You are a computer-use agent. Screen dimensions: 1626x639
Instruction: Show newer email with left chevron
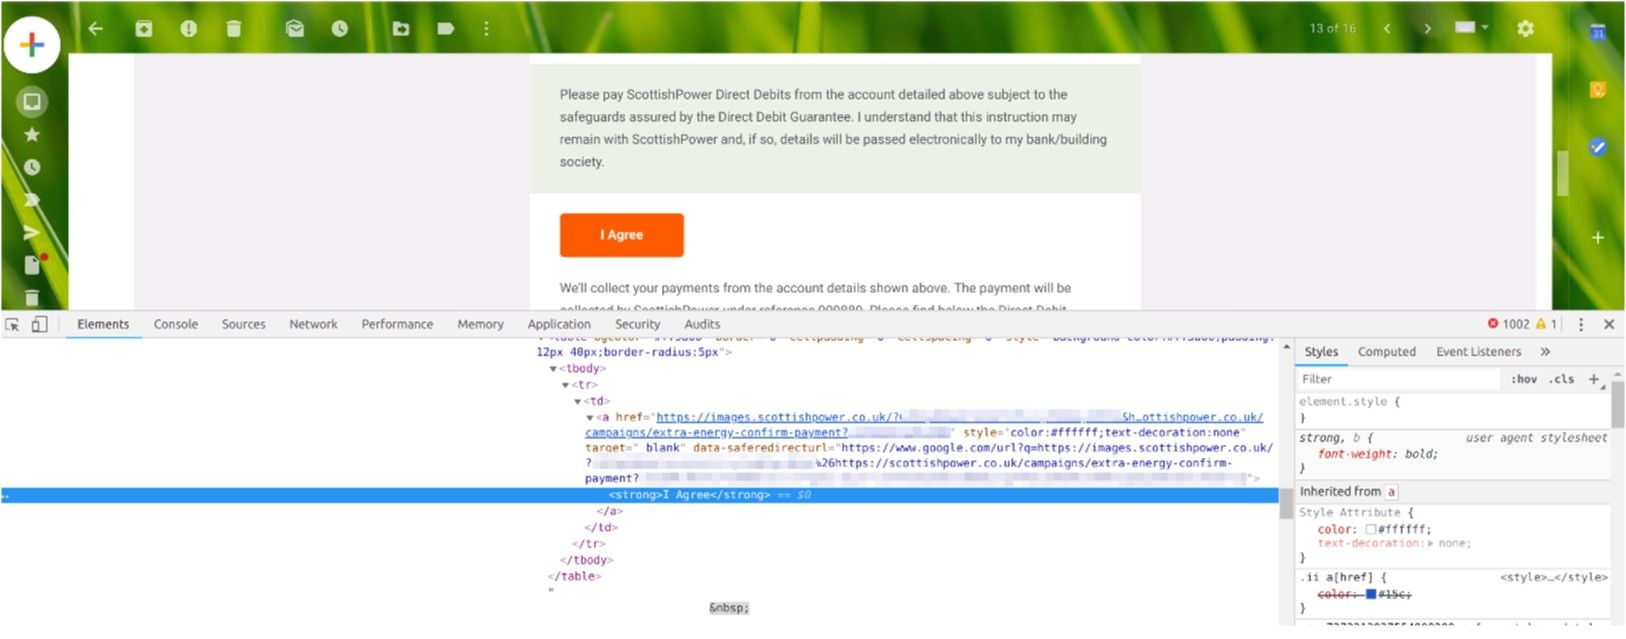(x=1387, y=28)
